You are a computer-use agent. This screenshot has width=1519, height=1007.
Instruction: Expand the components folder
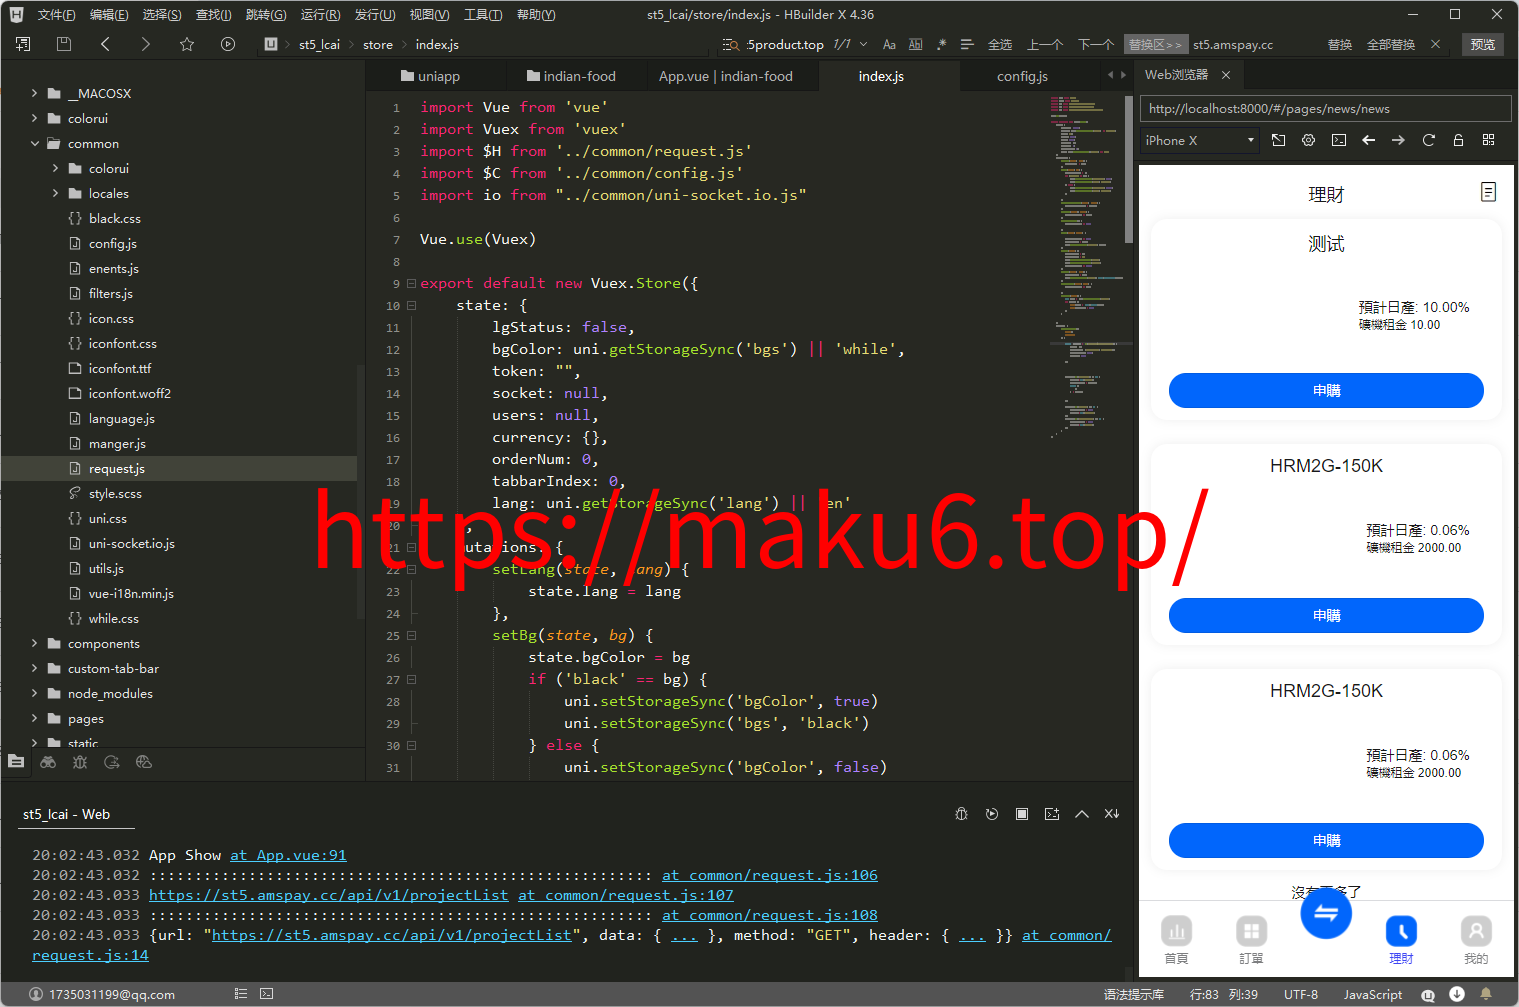point(35,643)
